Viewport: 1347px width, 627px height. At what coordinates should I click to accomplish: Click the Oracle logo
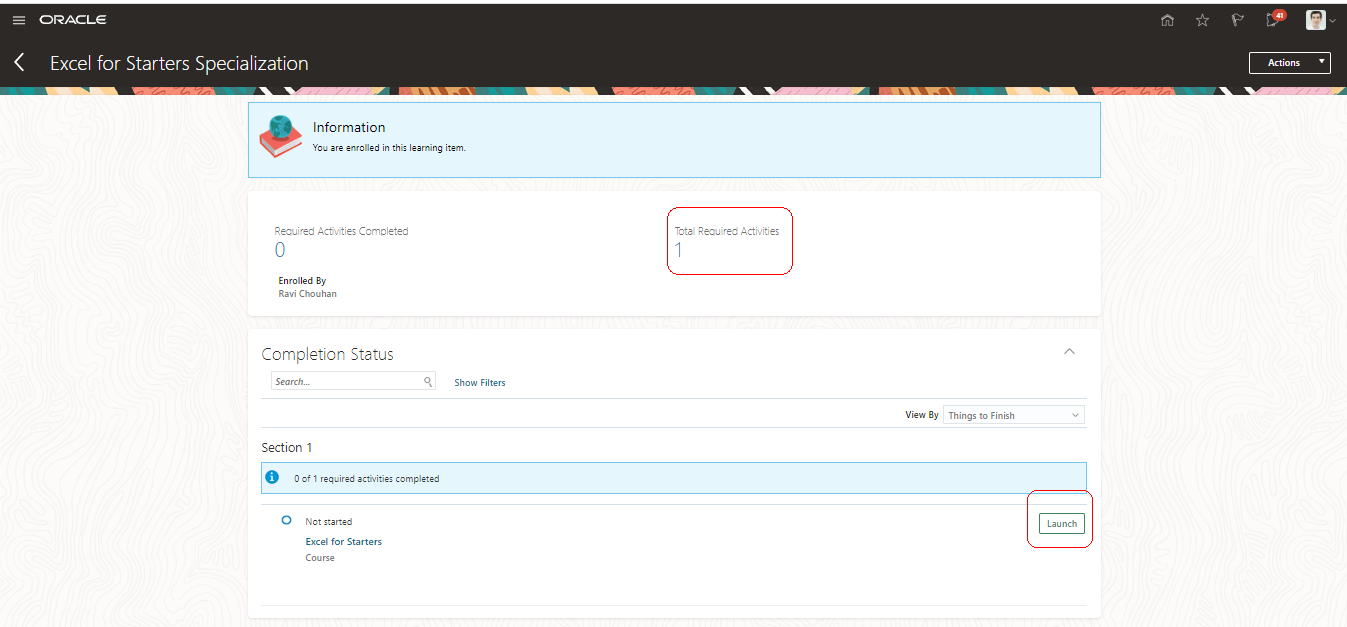[73, 20]
